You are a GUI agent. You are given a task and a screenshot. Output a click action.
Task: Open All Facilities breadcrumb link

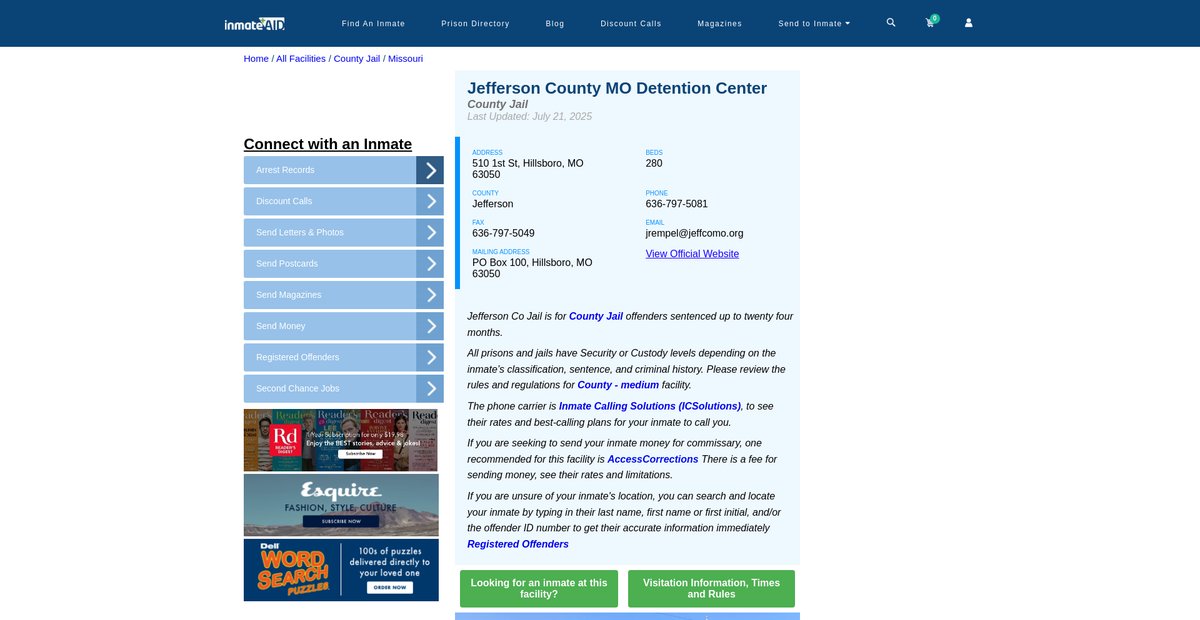click(301, 59)
